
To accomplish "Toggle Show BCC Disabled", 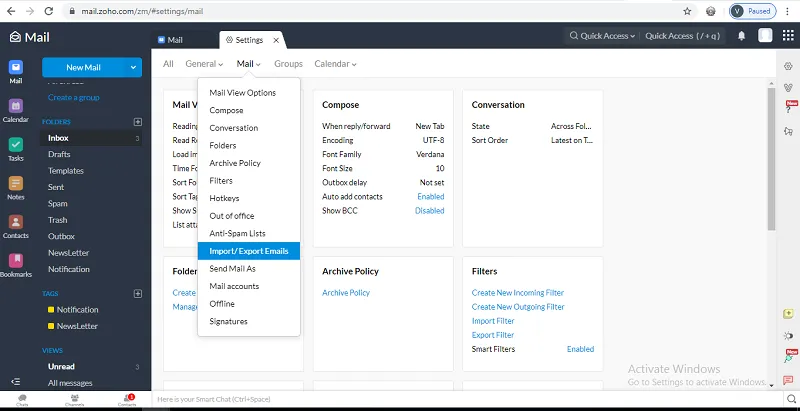I will pyautogui.click(x=430, y=211).
